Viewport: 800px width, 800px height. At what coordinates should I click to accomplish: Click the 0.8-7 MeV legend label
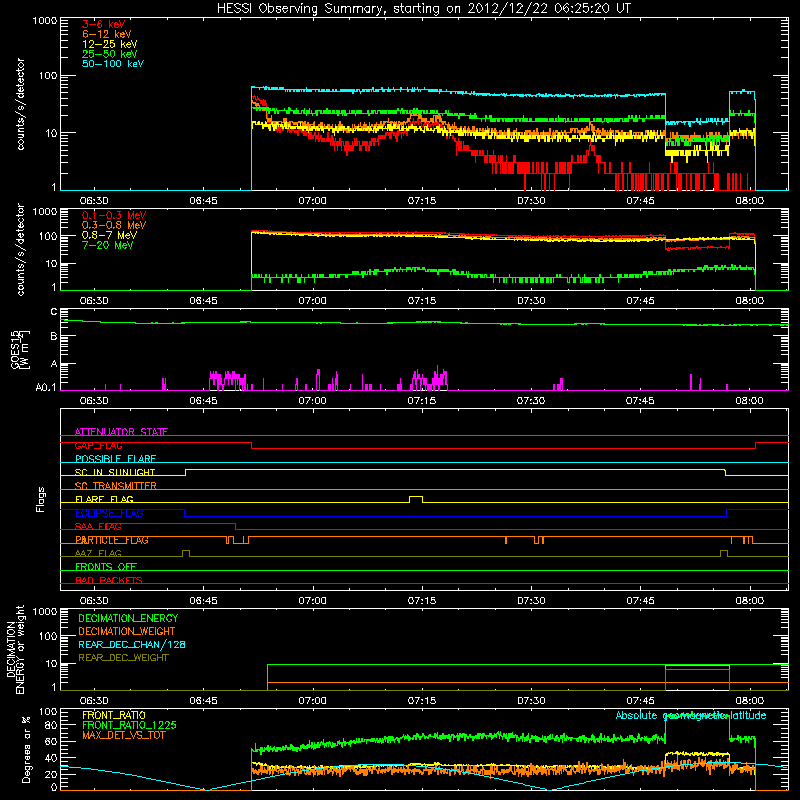(109, 235)
